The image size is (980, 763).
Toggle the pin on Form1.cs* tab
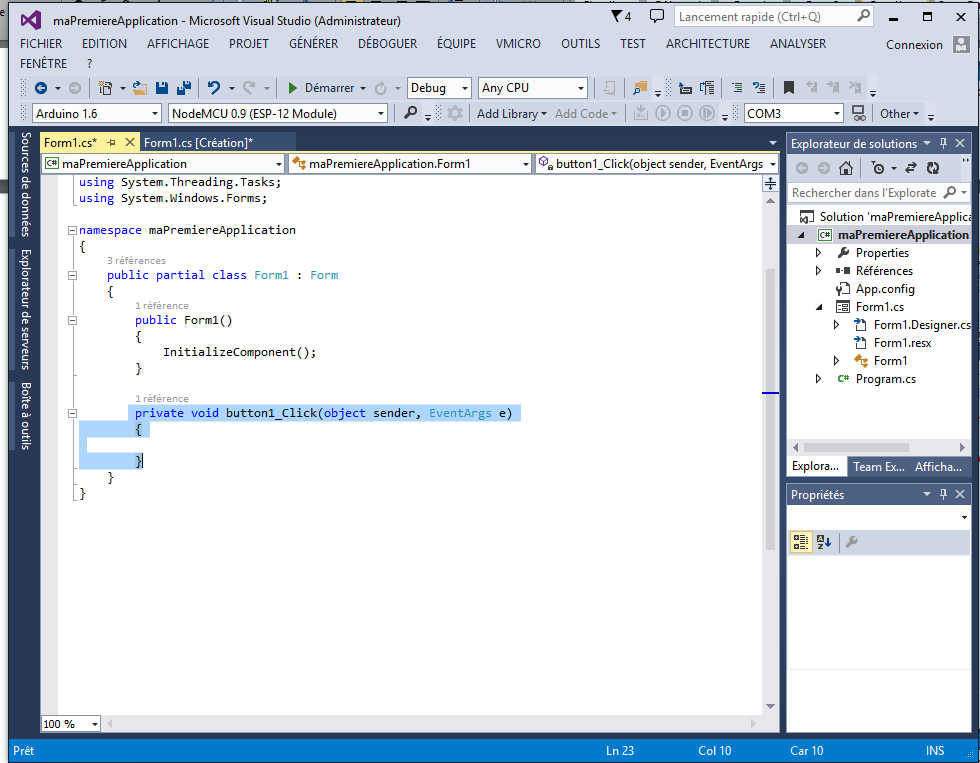tap(111, 142)
